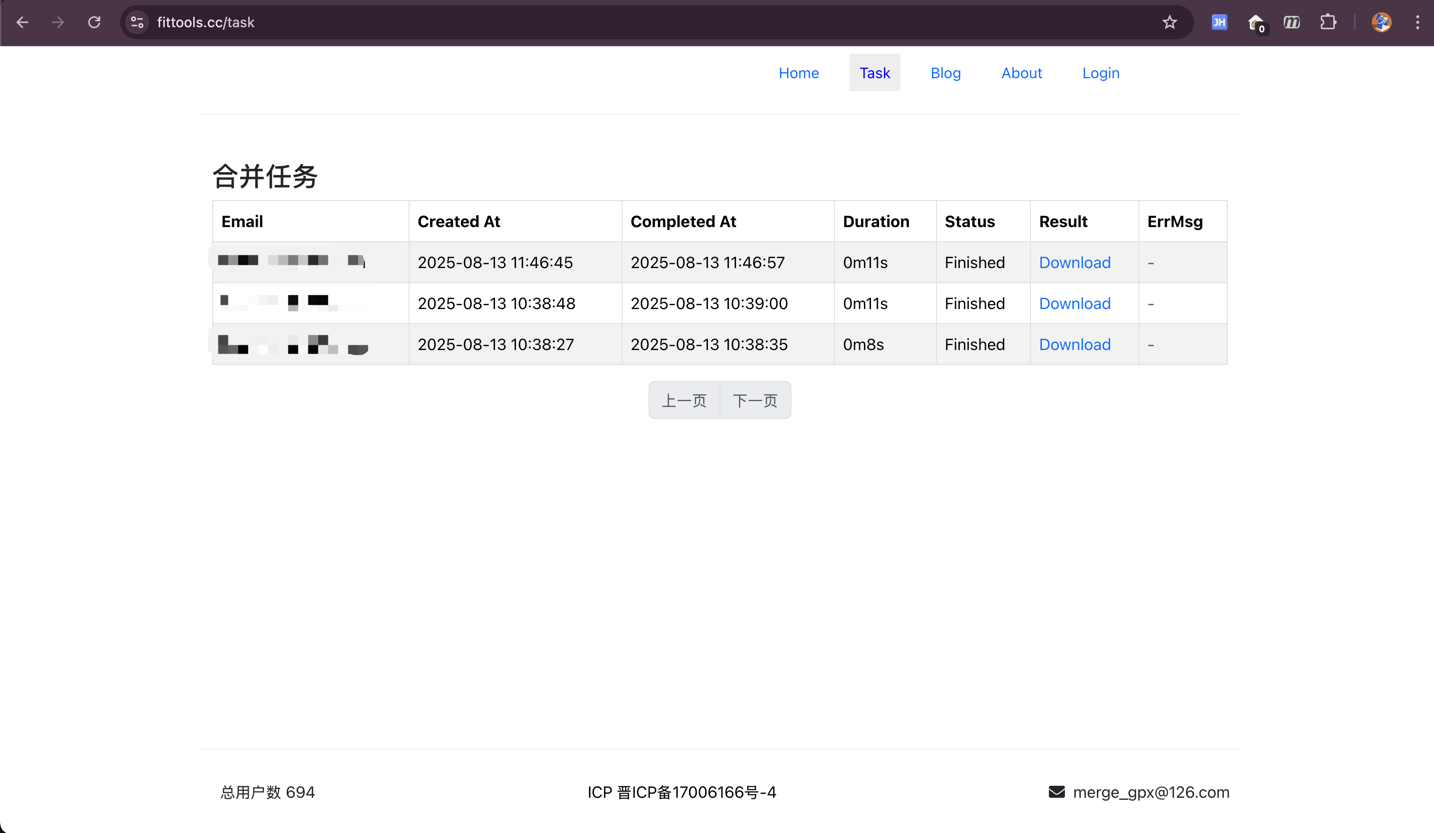Select the Task navigation tab
This screenshot has height=833, width=1434.
point(874,73)
